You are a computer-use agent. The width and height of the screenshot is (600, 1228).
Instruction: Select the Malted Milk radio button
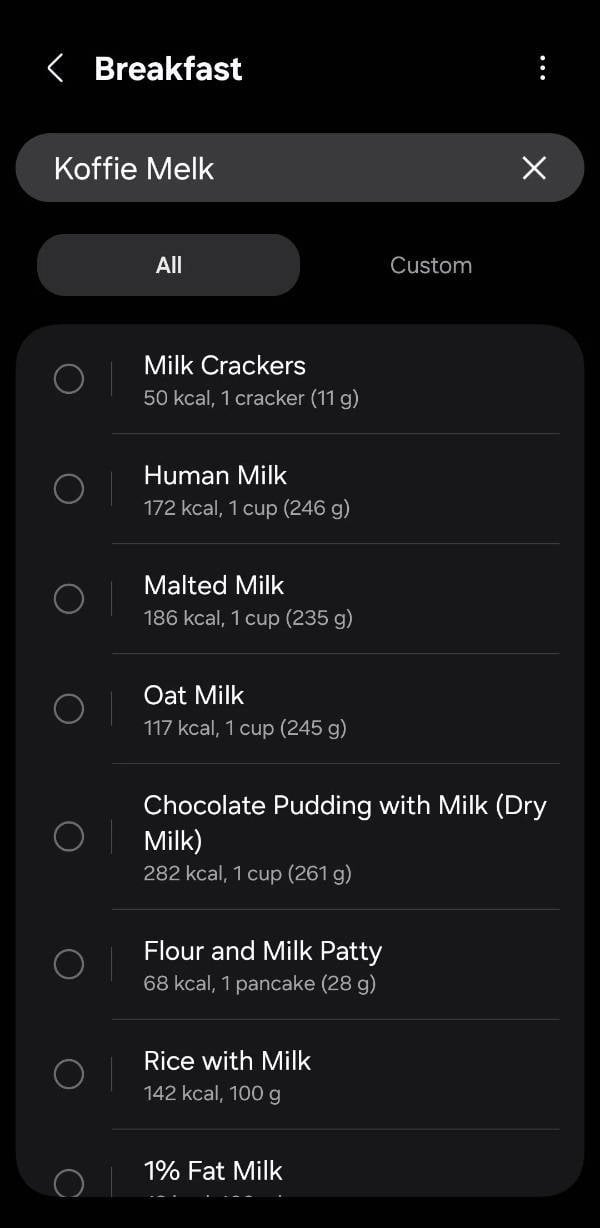tap(68, 599)
